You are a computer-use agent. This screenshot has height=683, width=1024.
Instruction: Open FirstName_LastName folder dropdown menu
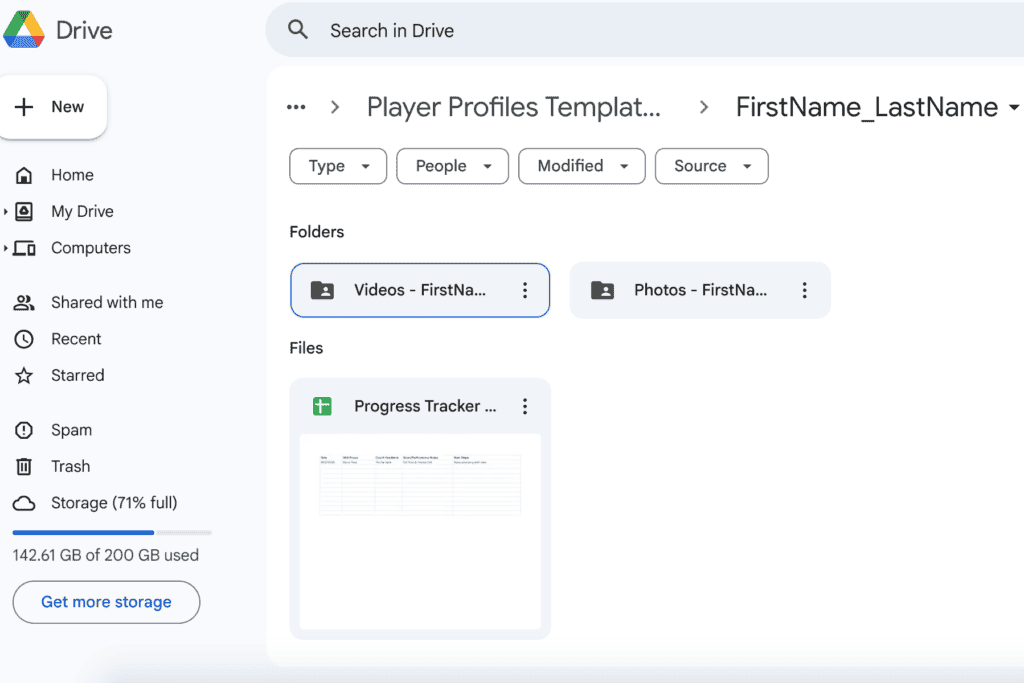(x=1014, y=107)
